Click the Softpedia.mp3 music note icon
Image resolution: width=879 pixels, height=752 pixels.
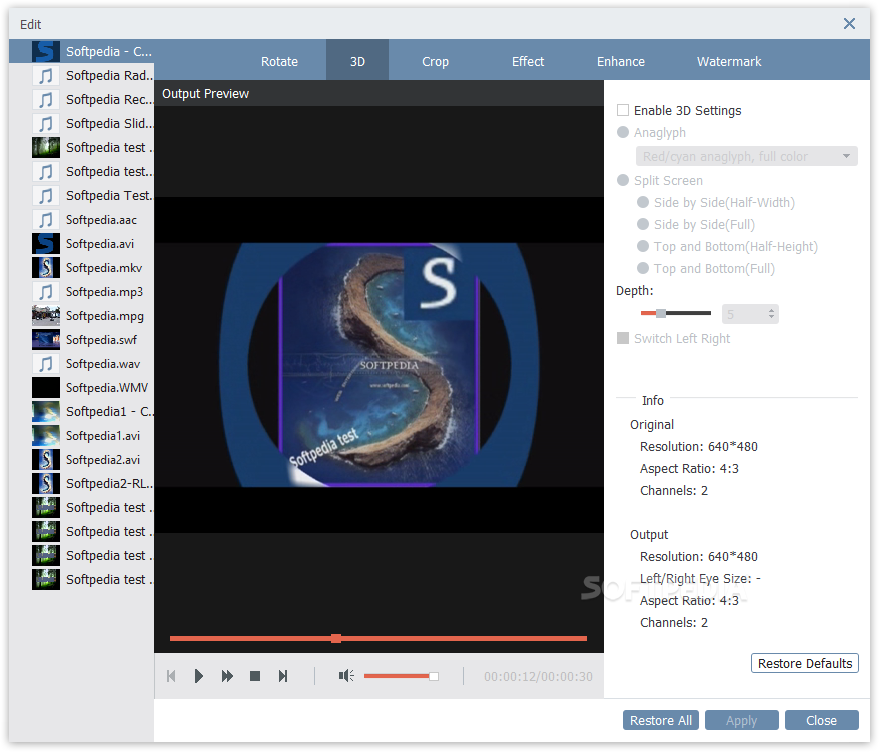pos(46,292)
